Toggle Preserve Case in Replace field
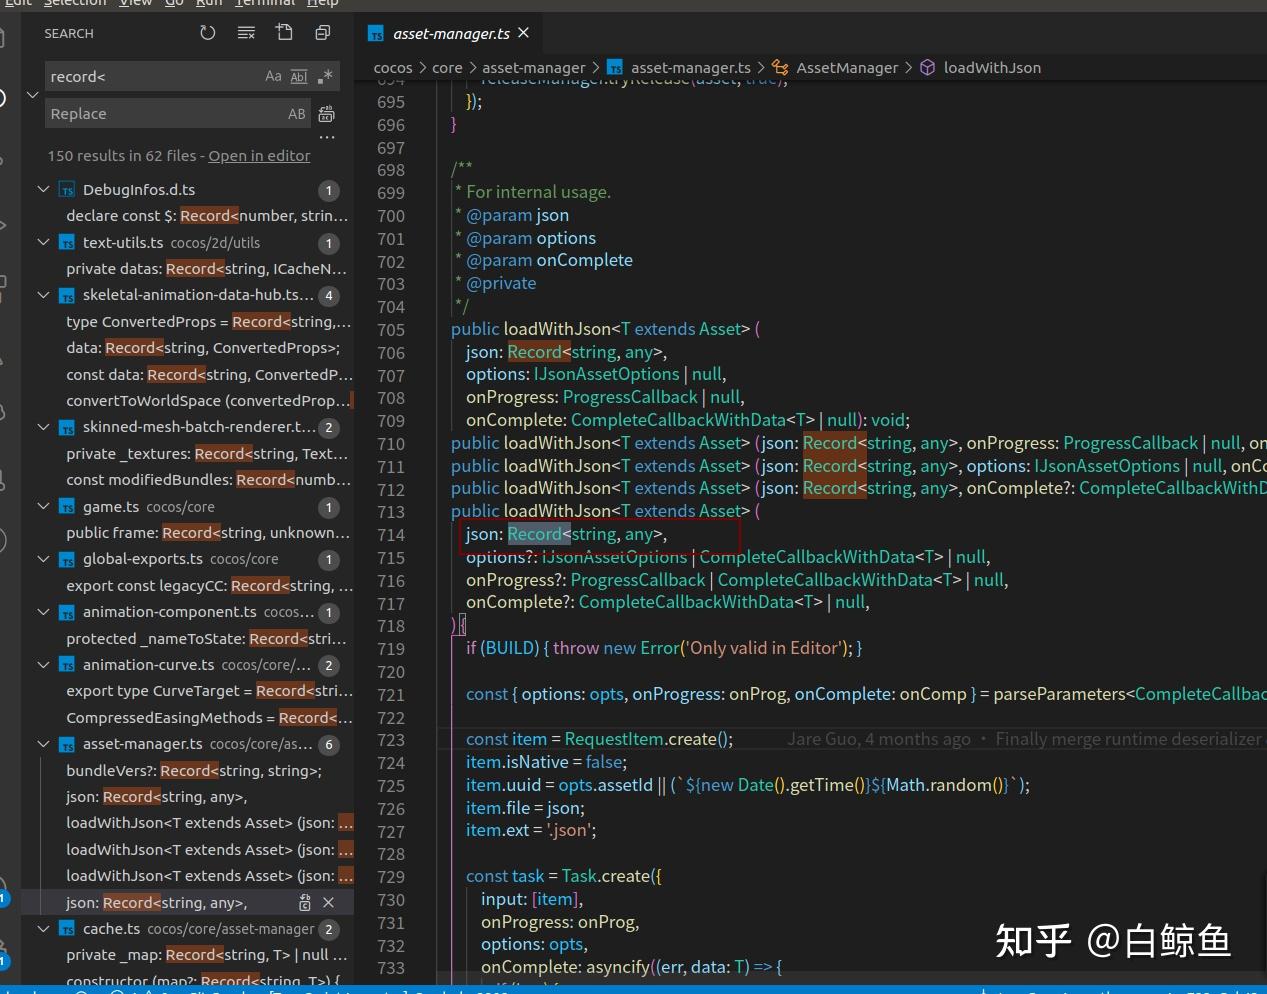Image resolution: width=1267 pixels, height=994 pixels. [x=297, y=114]
